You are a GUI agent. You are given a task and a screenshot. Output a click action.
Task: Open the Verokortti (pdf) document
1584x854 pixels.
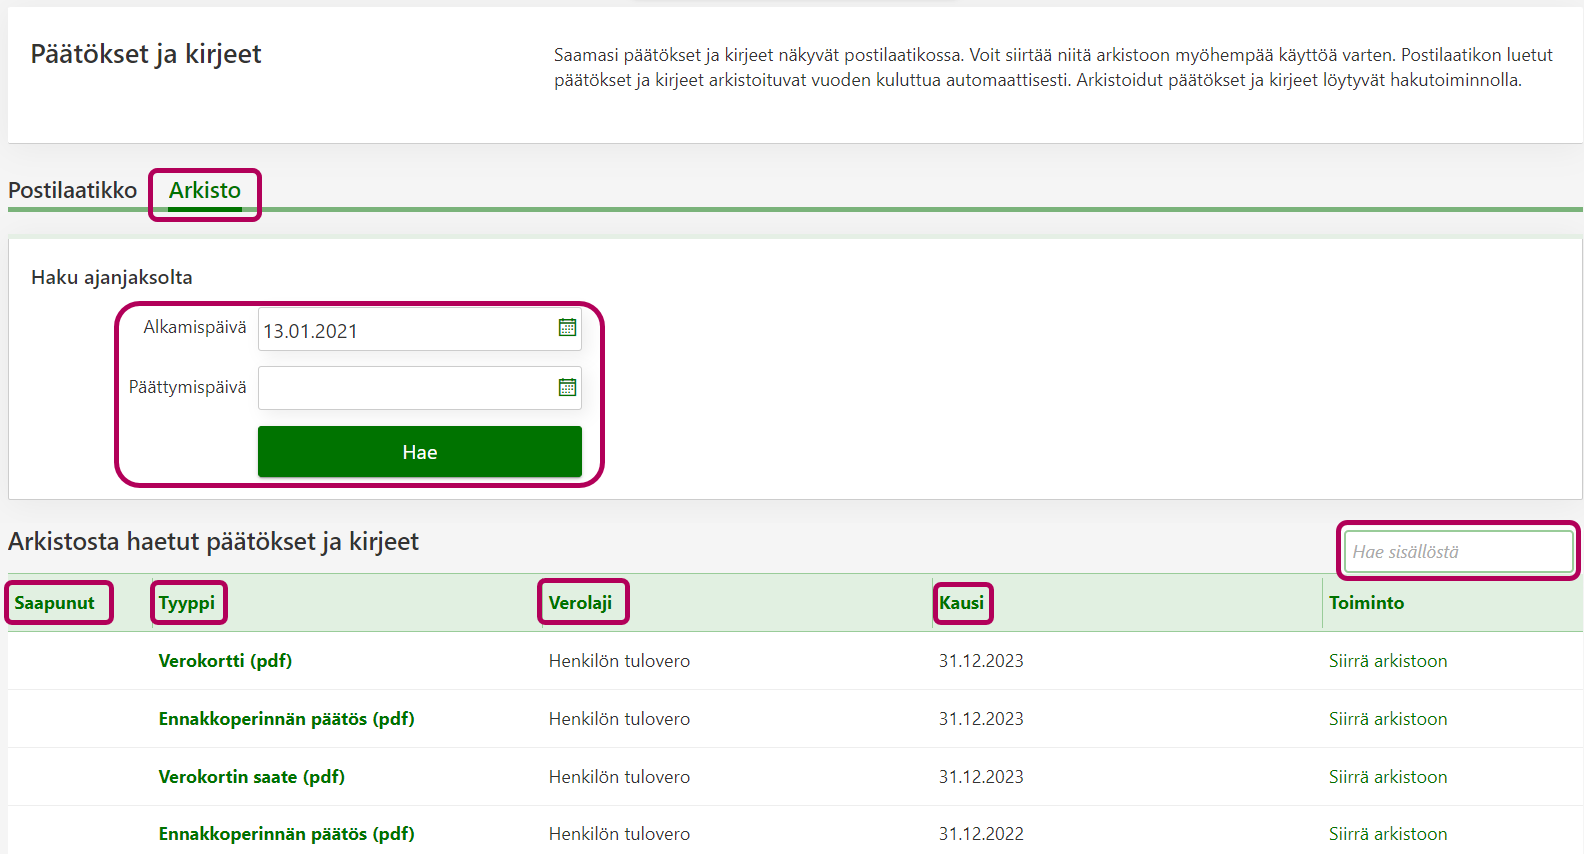click(x=225, y=661)
